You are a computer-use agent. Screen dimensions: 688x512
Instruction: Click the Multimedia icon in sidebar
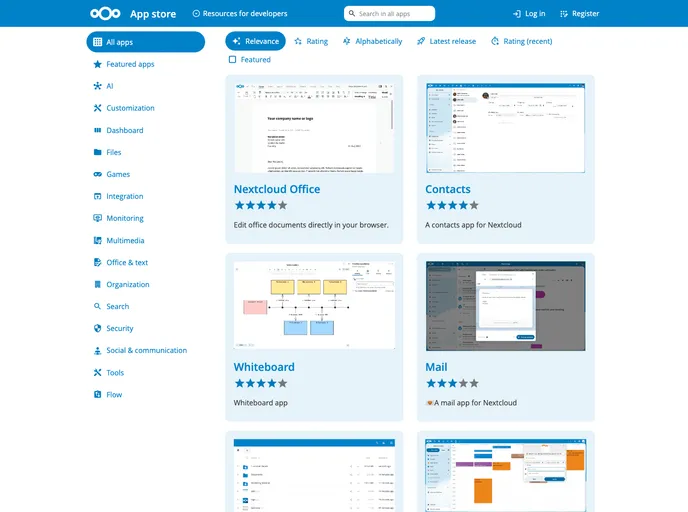98,240
